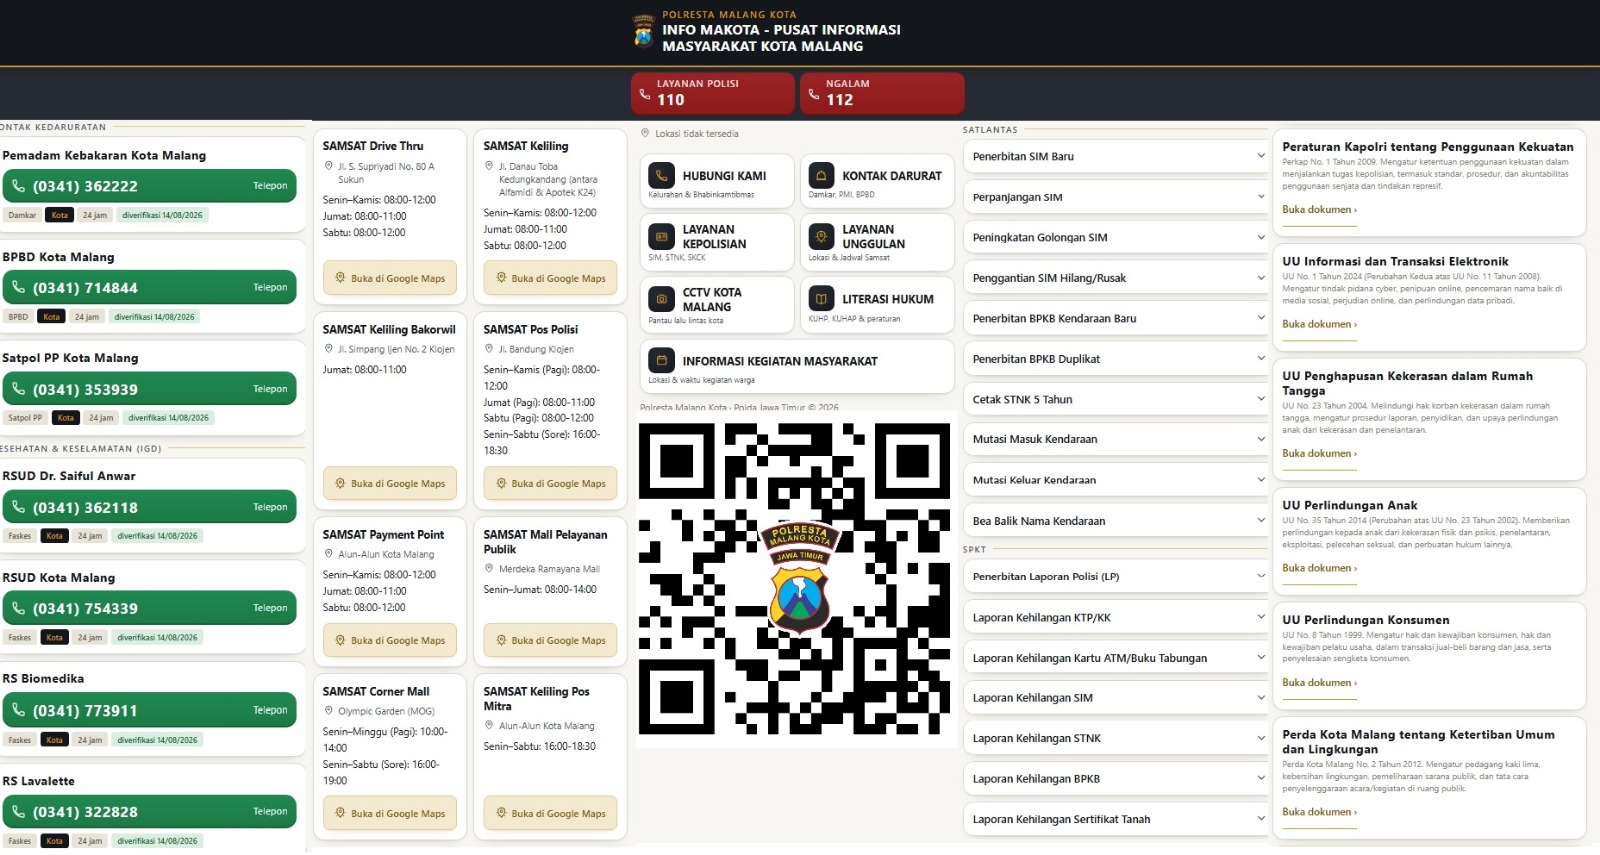The image size is (1600, 855).
Task: Click phone icon beside (0341) 754339
Action: click(x=18, y=608)
